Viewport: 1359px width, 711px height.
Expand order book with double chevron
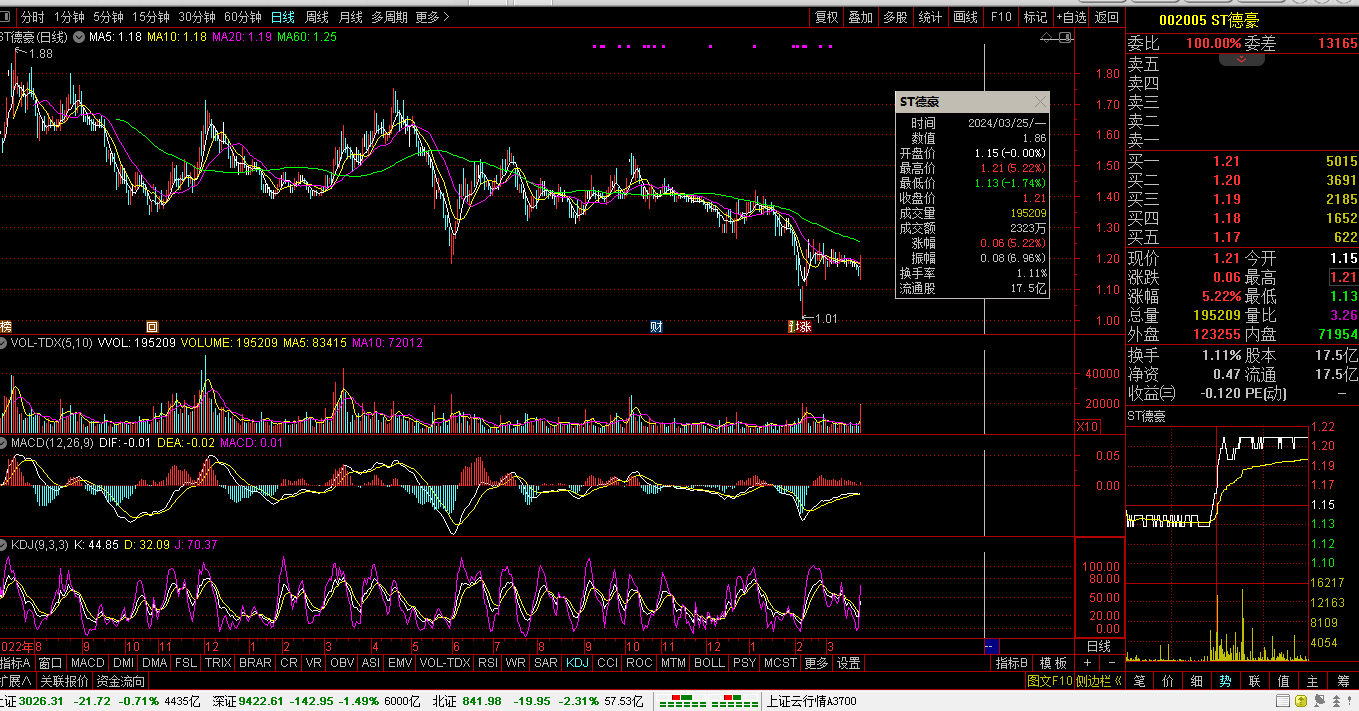1242,59
